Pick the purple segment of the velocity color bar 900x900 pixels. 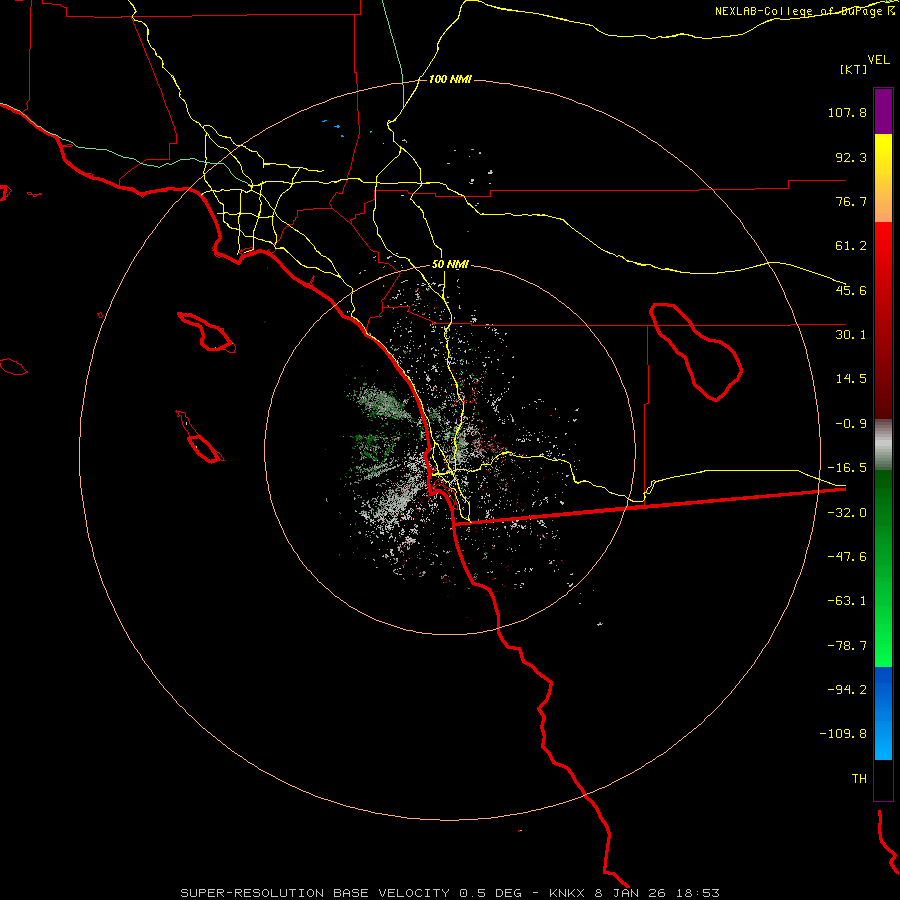pyautogui.click(x=883, y=111)
